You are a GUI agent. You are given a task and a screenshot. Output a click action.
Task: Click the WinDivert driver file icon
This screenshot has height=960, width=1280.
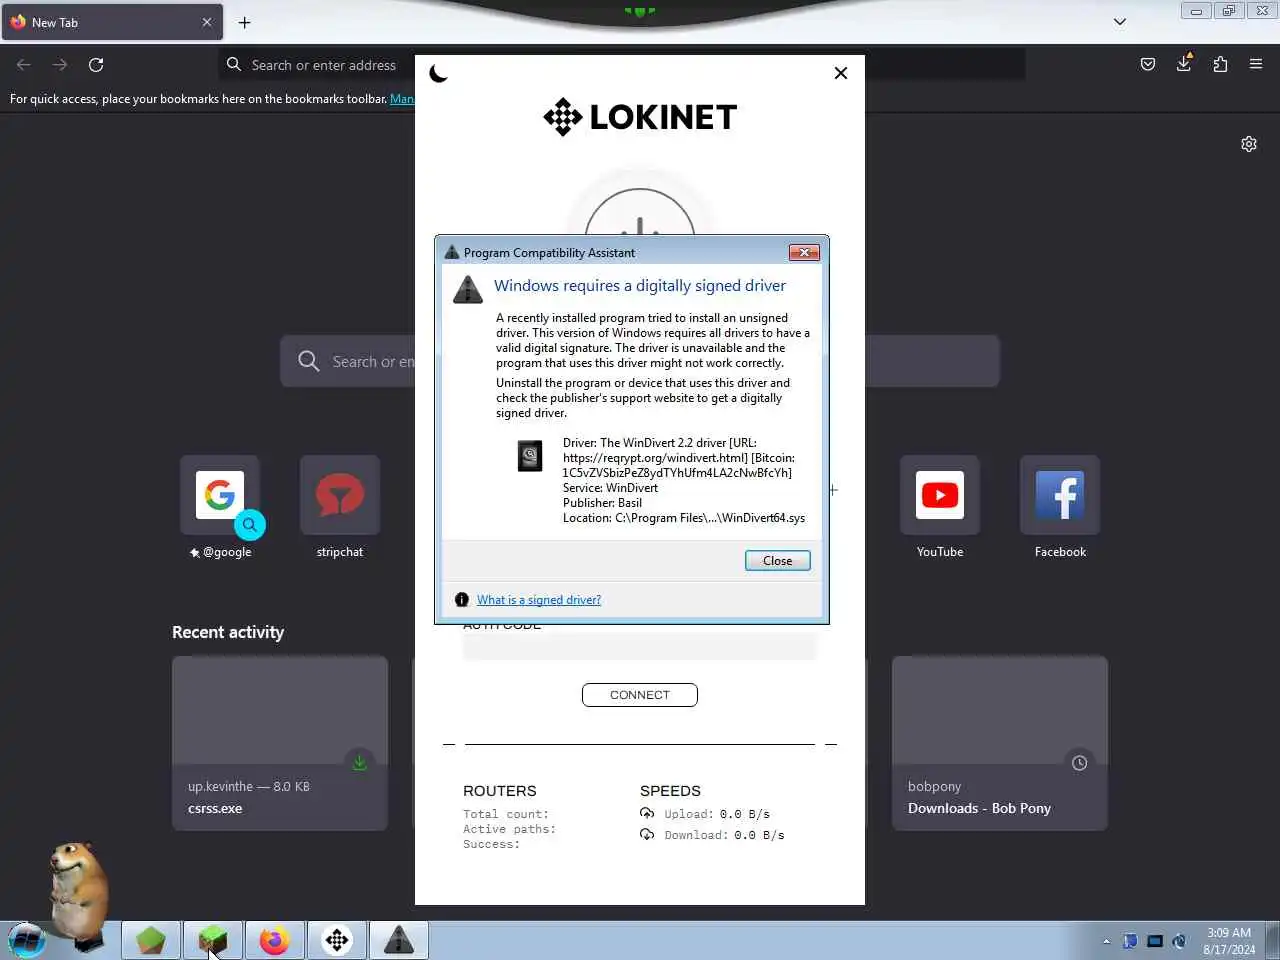click(x=530, y=456)
